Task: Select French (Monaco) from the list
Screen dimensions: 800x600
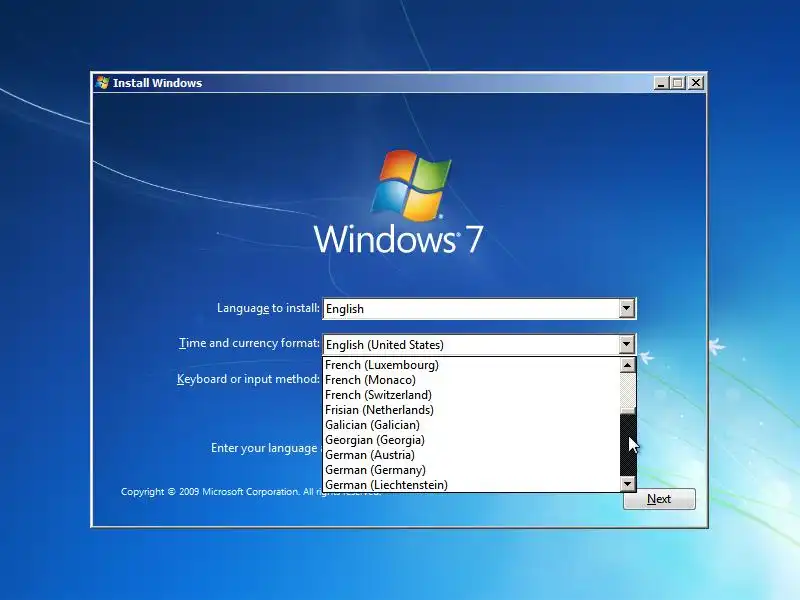Action: click(x=471, y=380)
